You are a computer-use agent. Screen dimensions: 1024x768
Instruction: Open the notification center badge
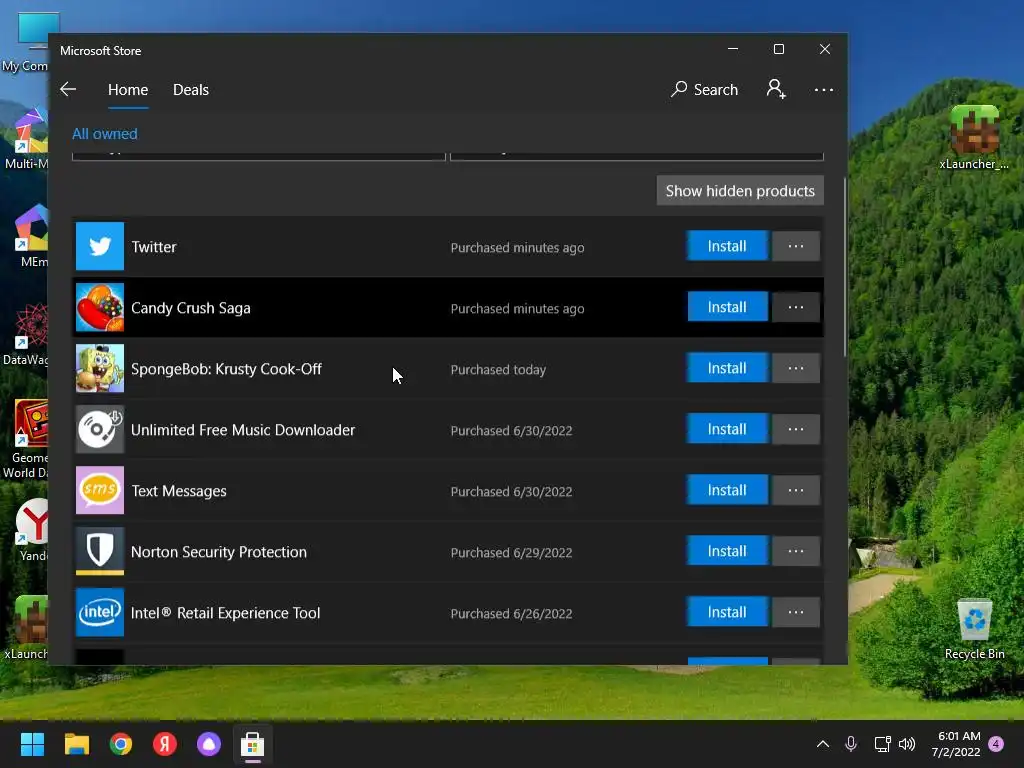pos(996,744)
